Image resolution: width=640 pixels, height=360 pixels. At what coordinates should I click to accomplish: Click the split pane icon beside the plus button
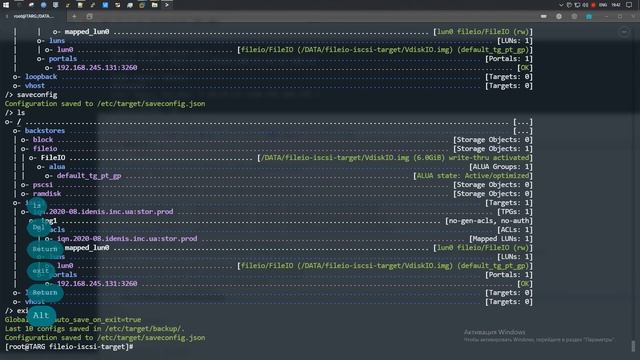coord(89,16)
